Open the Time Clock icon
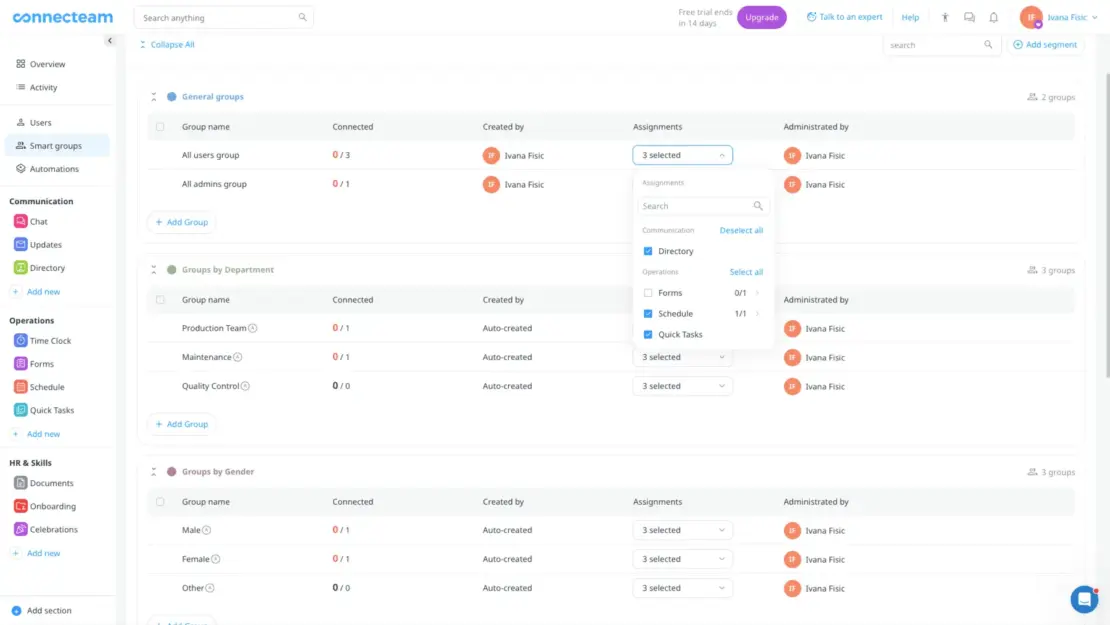This screenshot has width=1110, height=625. [21, 340]
